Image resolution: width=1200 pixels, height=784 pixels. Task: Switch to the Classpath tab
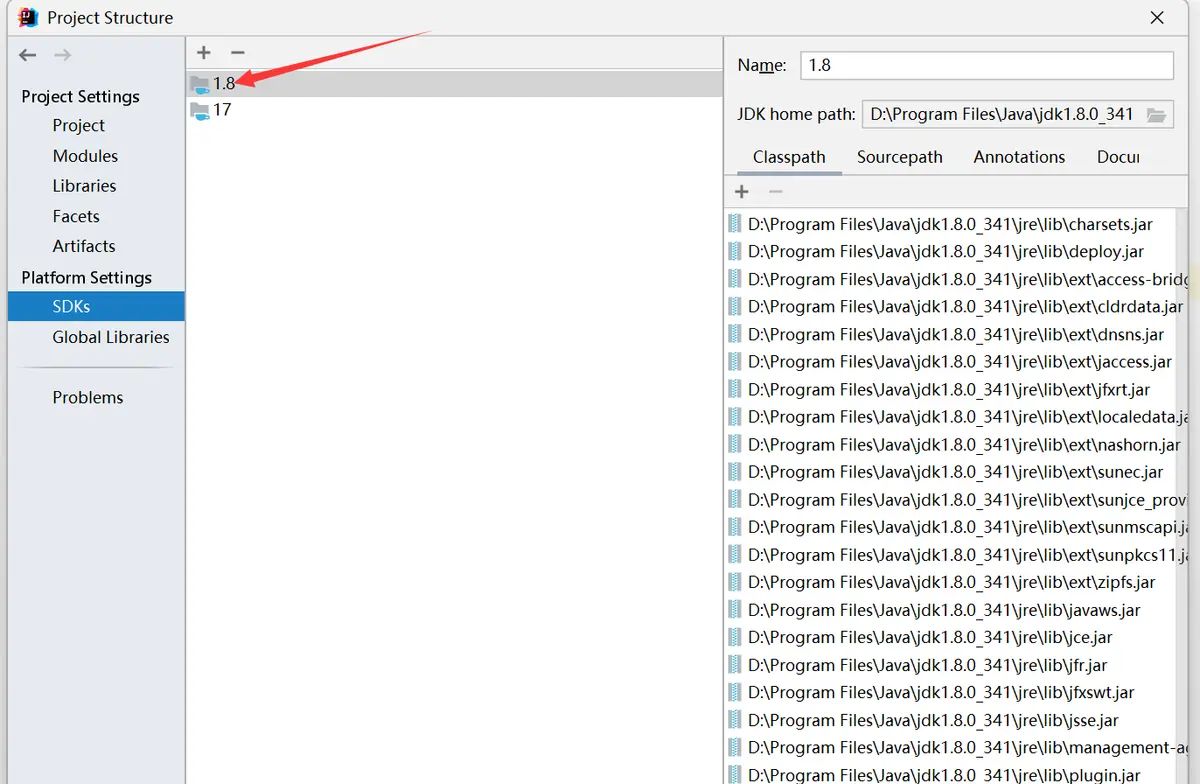789,157
